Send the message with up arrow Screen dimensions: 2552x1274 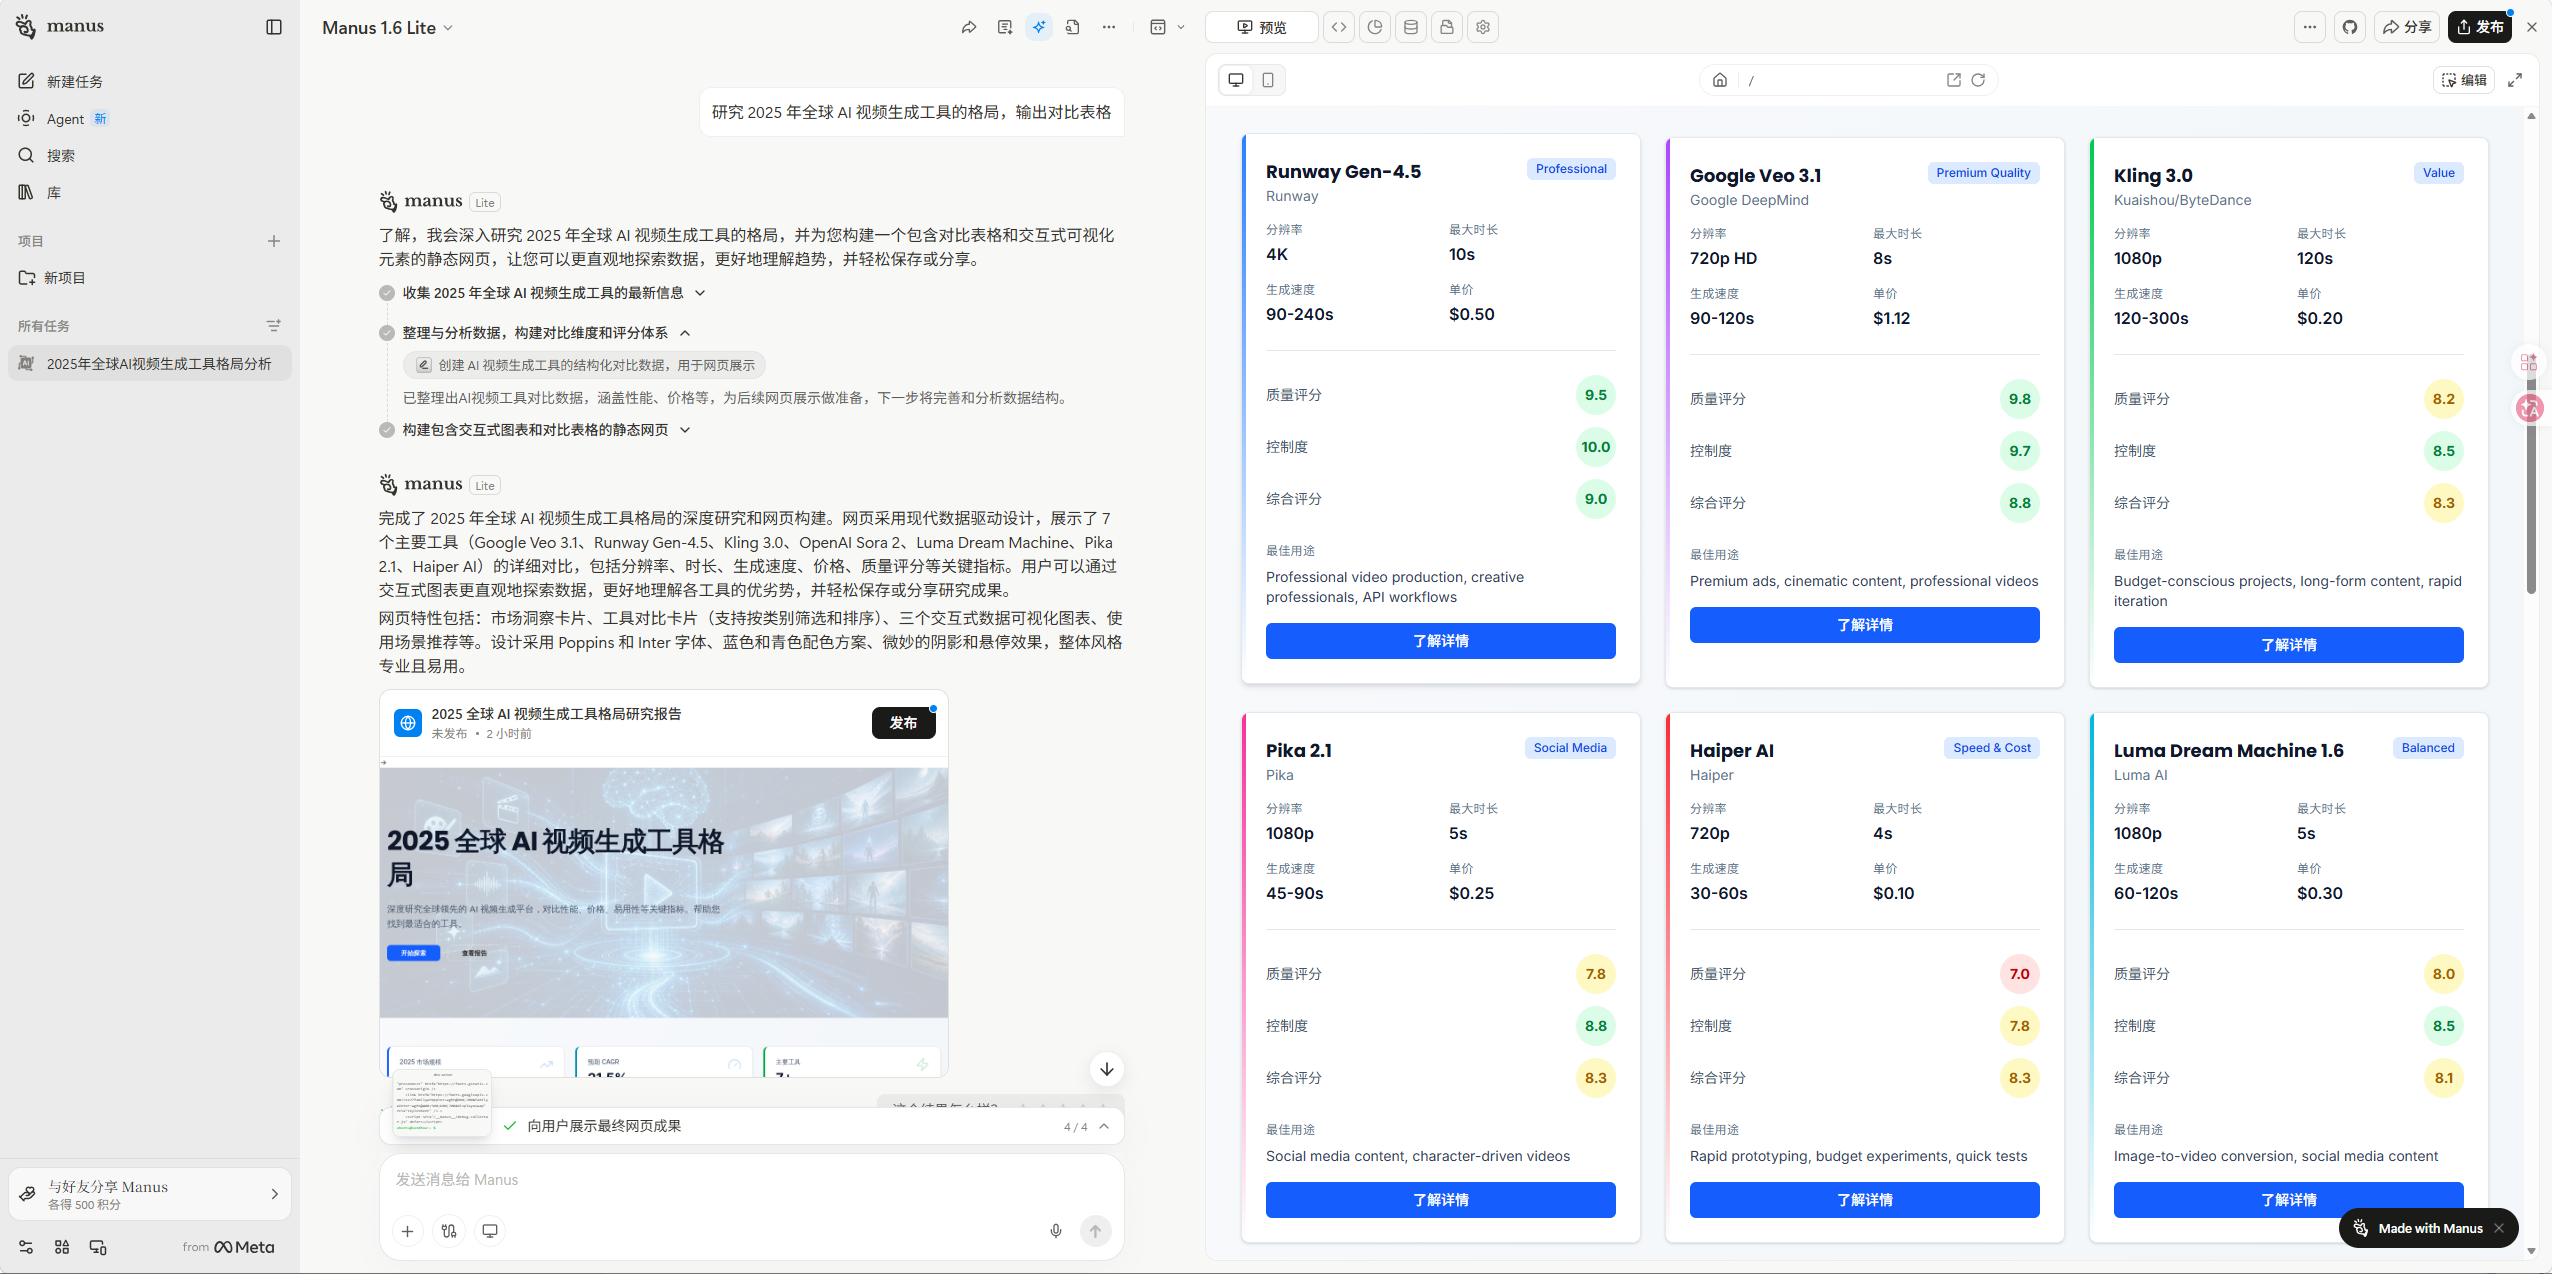[x=1096, y=1231]
